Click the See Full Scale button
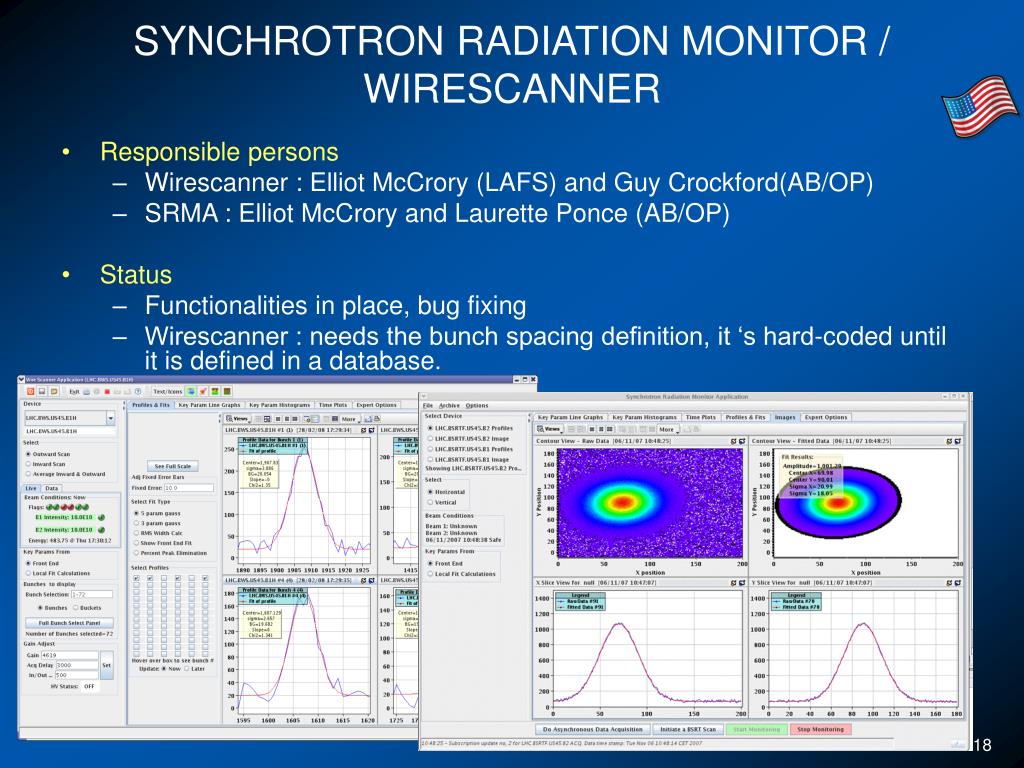 click(173, 466)
